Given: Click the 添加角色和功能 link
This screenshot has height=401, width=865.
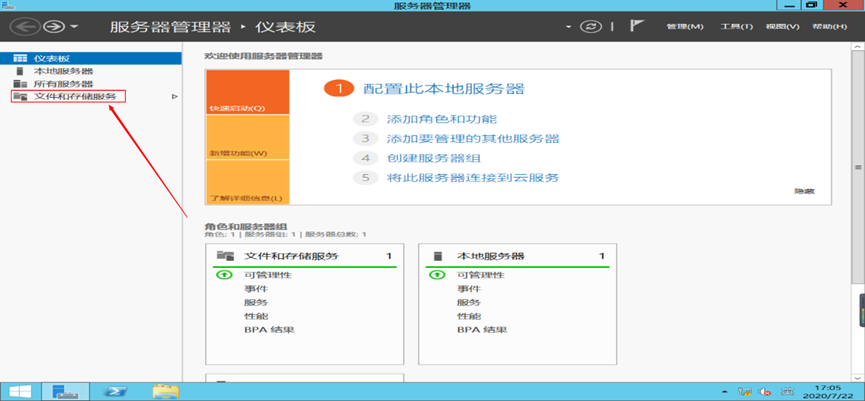Looking at the screenshot, I should point(442,119).
